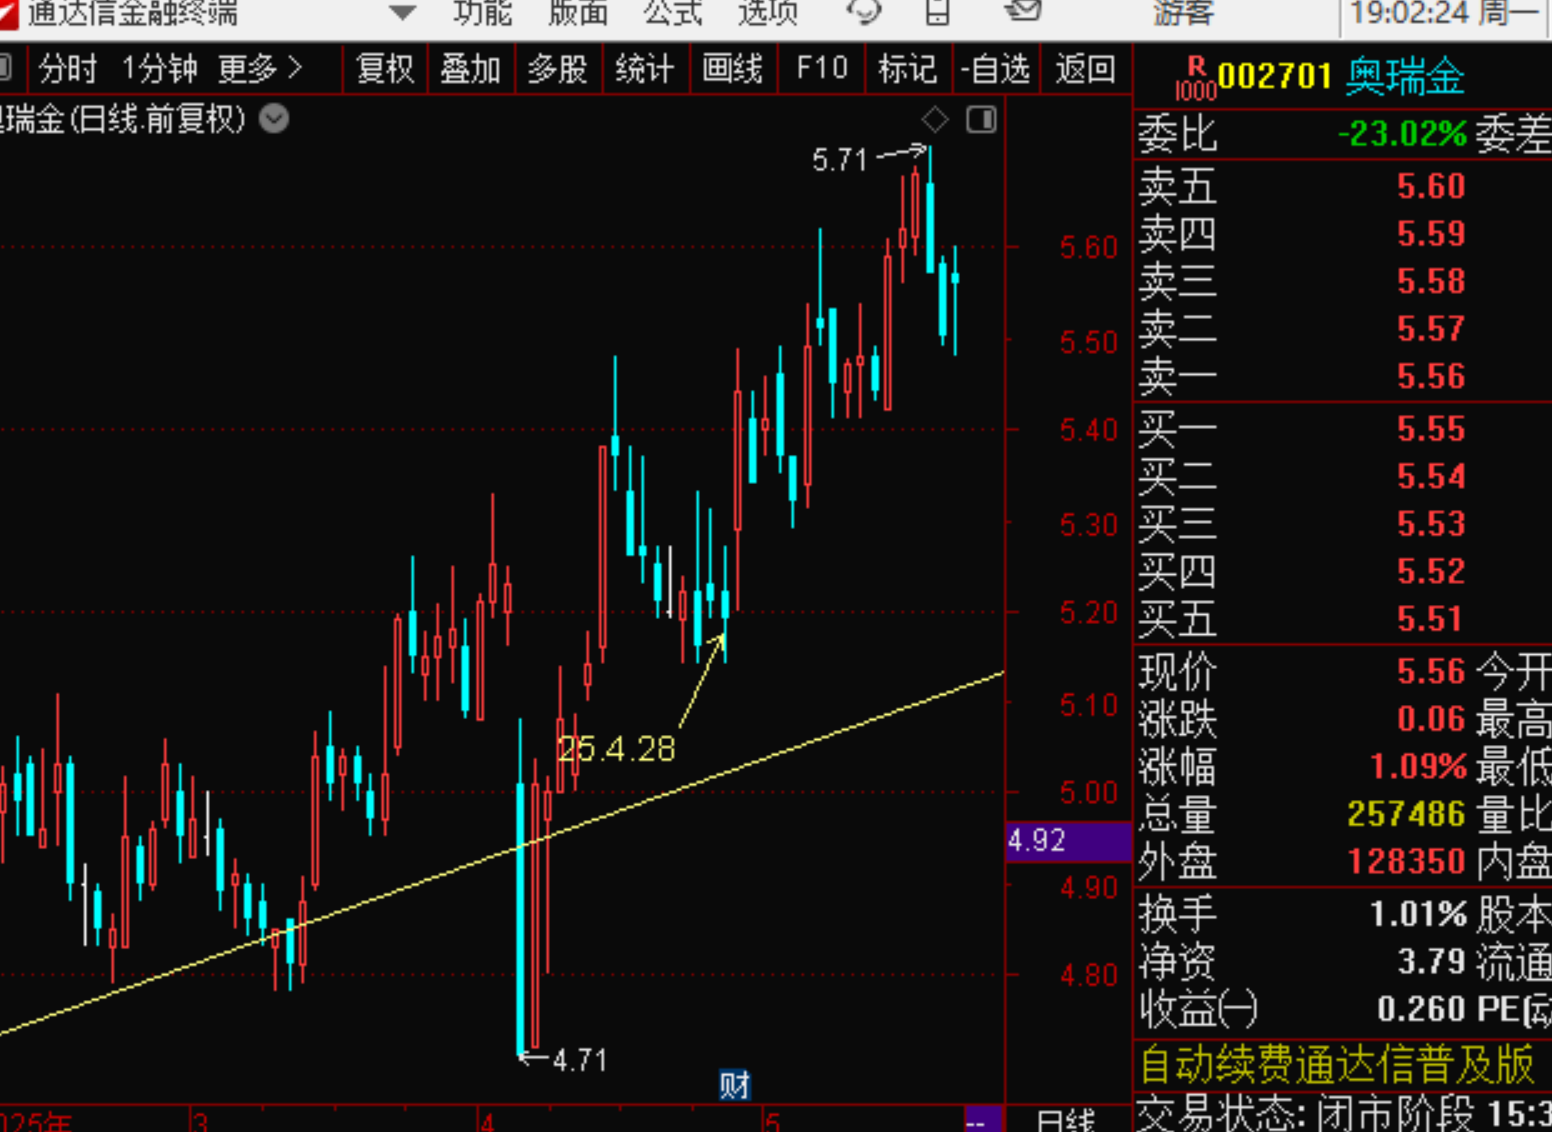Screen dimensions: 1552x1132
Task: Click the 收益(一) value 0.260
Action: pyautogui.click(x=1421, y=1009)
